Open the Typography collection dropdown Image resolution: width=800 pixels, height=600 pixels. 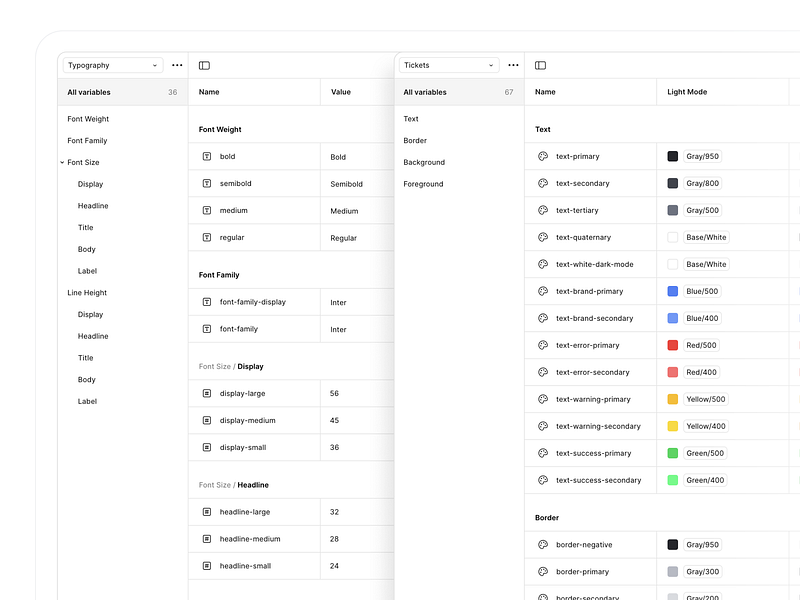click(x=113, y=65)
